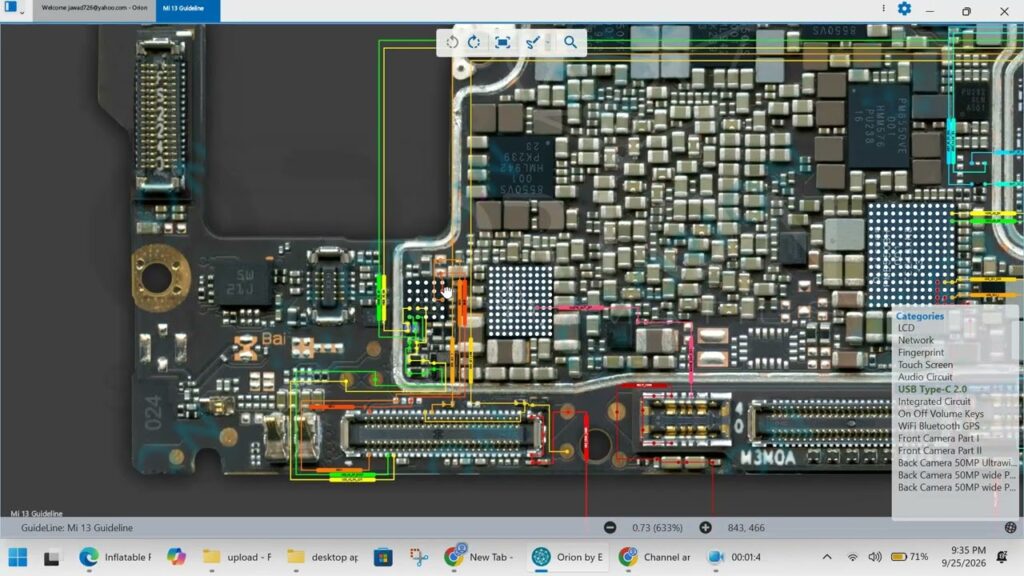Switch to the Welcome account tab
1024x576 pixels.
coord(94,8)
